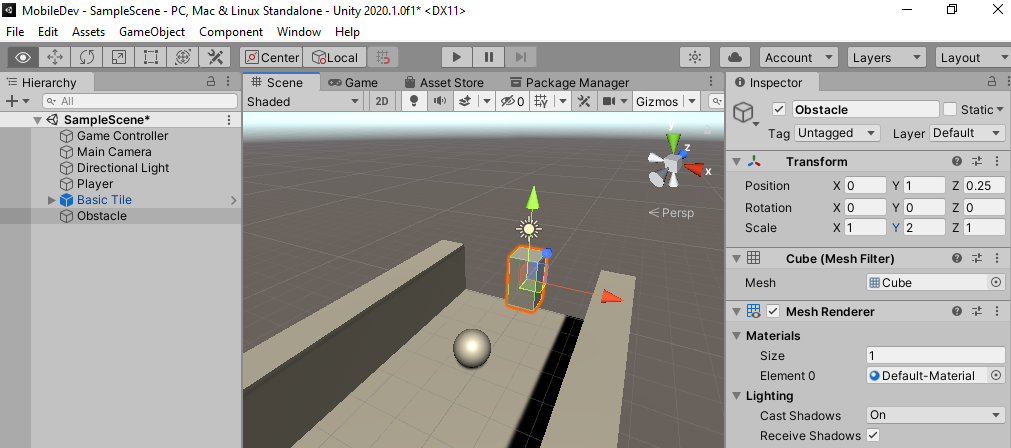Open Cast Shadows On dropdown
The width and height of the screenshot is (1011, 448).
coord(936,415)
